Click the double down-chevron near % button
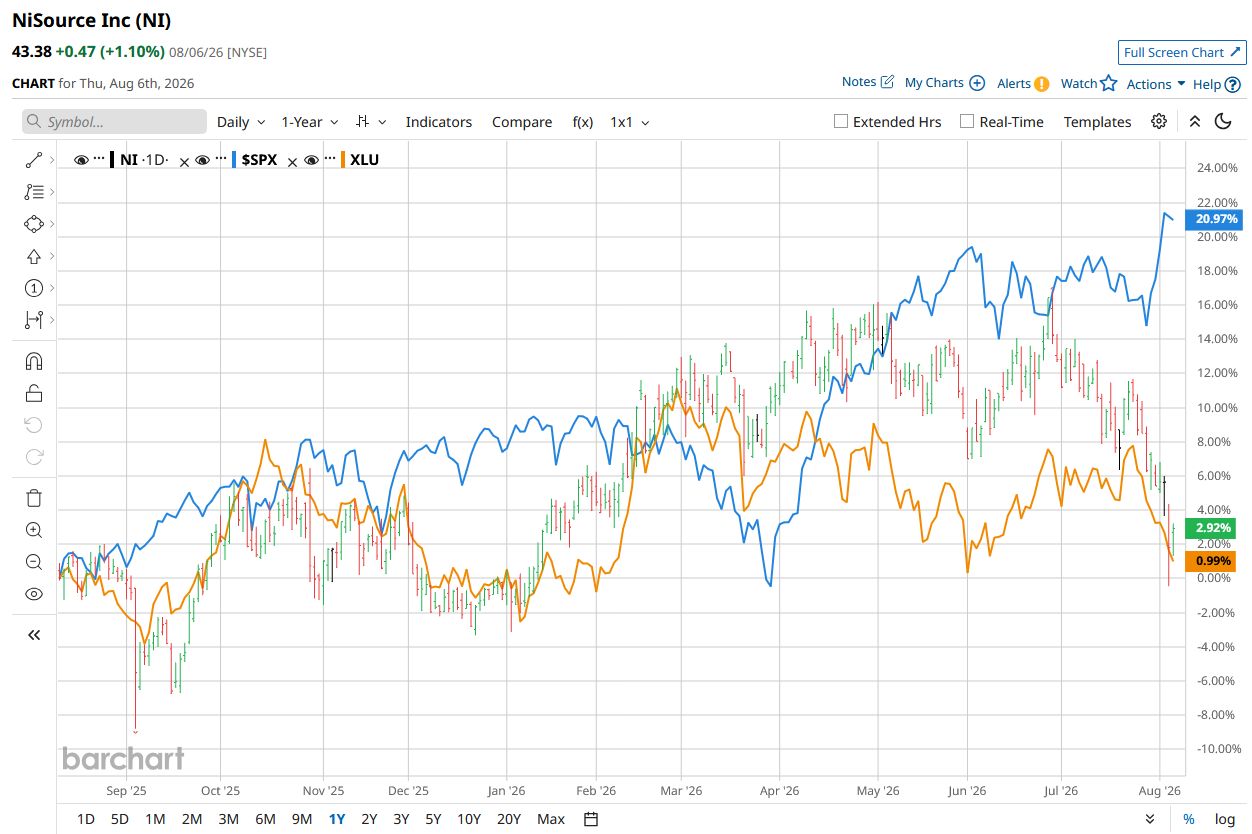This screenshot has height=834, width=1252. [x=1149, y=819]
